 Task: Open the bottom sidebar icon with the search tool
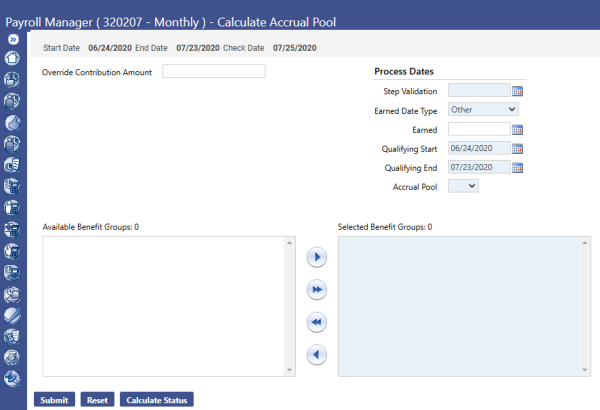point(12,379)
